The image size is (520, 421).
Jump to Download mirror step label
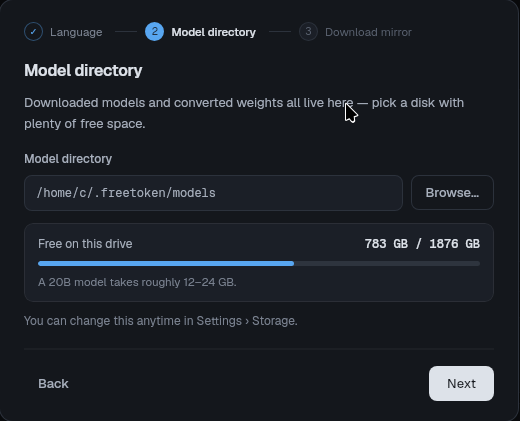pos(368,32)
